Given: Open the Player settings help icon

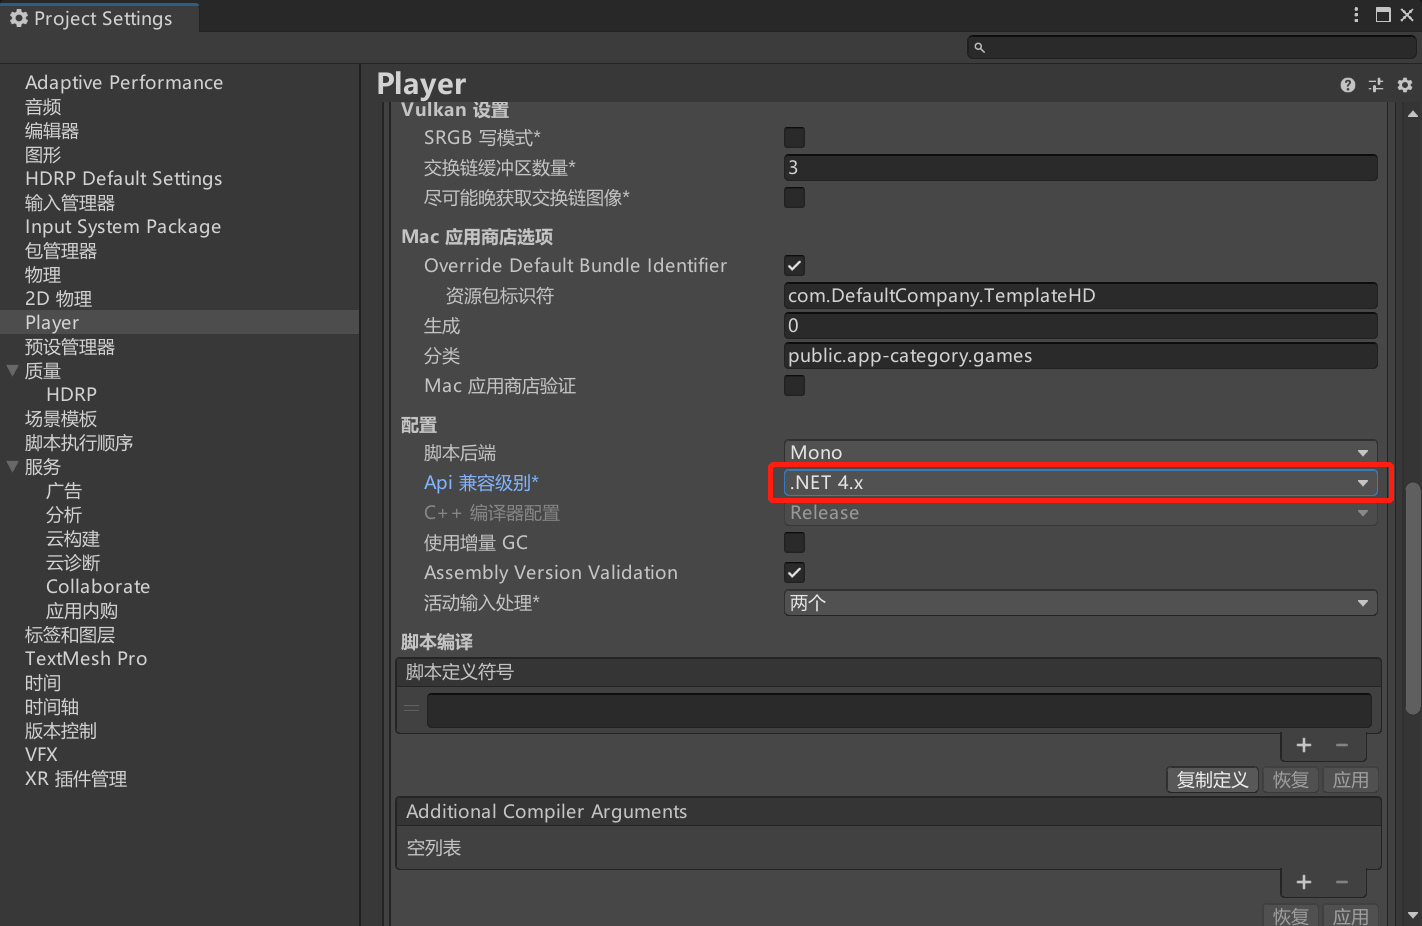Looking at the screenshot, I should tap(1347, 85).
